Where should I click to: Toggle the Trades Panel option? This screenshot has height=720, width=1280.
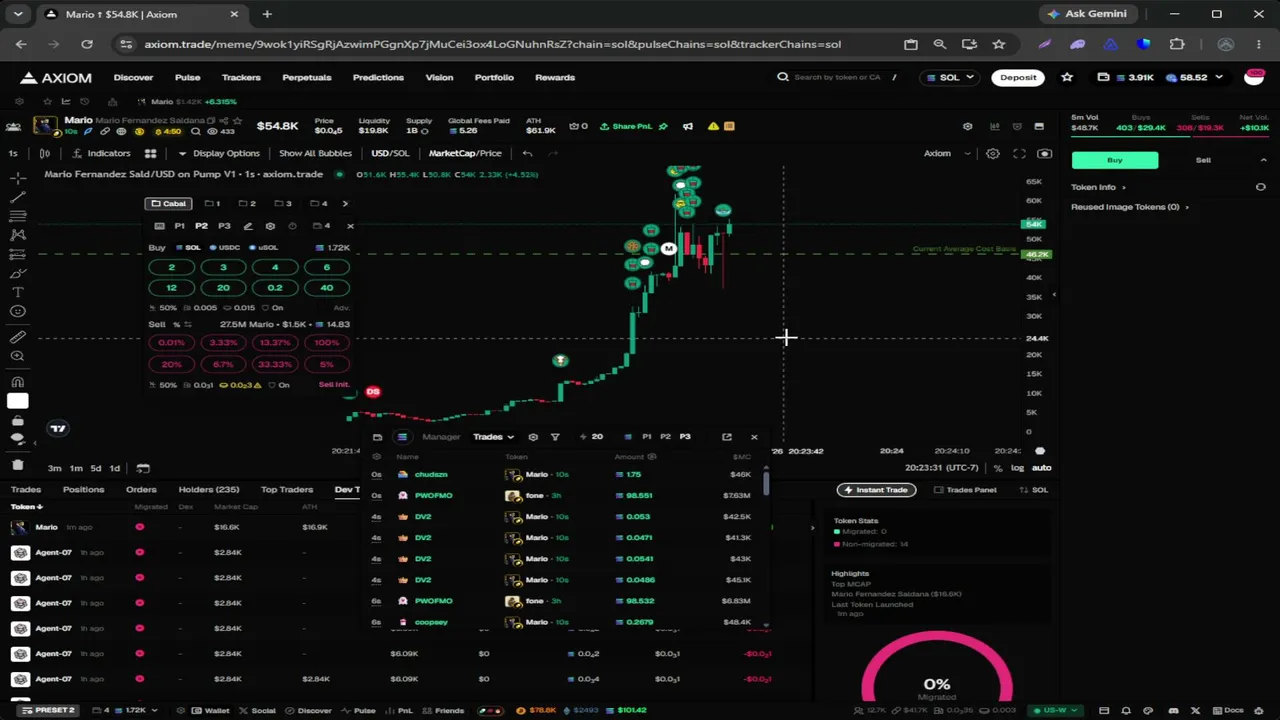click(x=964, y=490)
